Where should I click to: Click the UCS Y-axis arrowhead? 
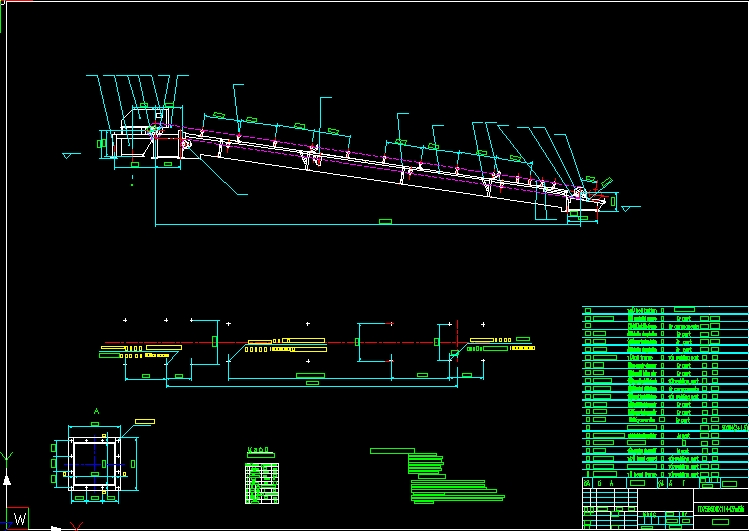[x=7, y=480]
